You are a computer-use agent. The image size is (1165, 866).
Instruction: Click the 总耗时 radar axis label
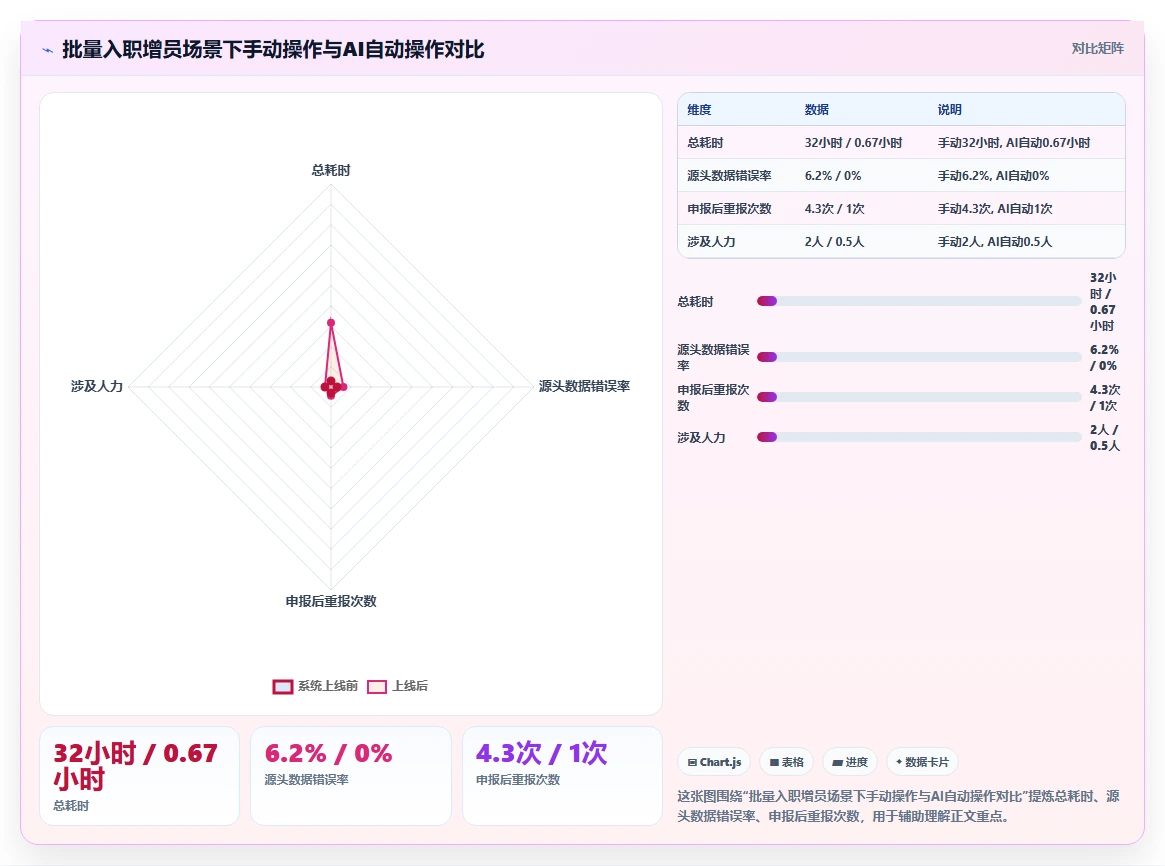pyautogui.click(x=331, y=170)
